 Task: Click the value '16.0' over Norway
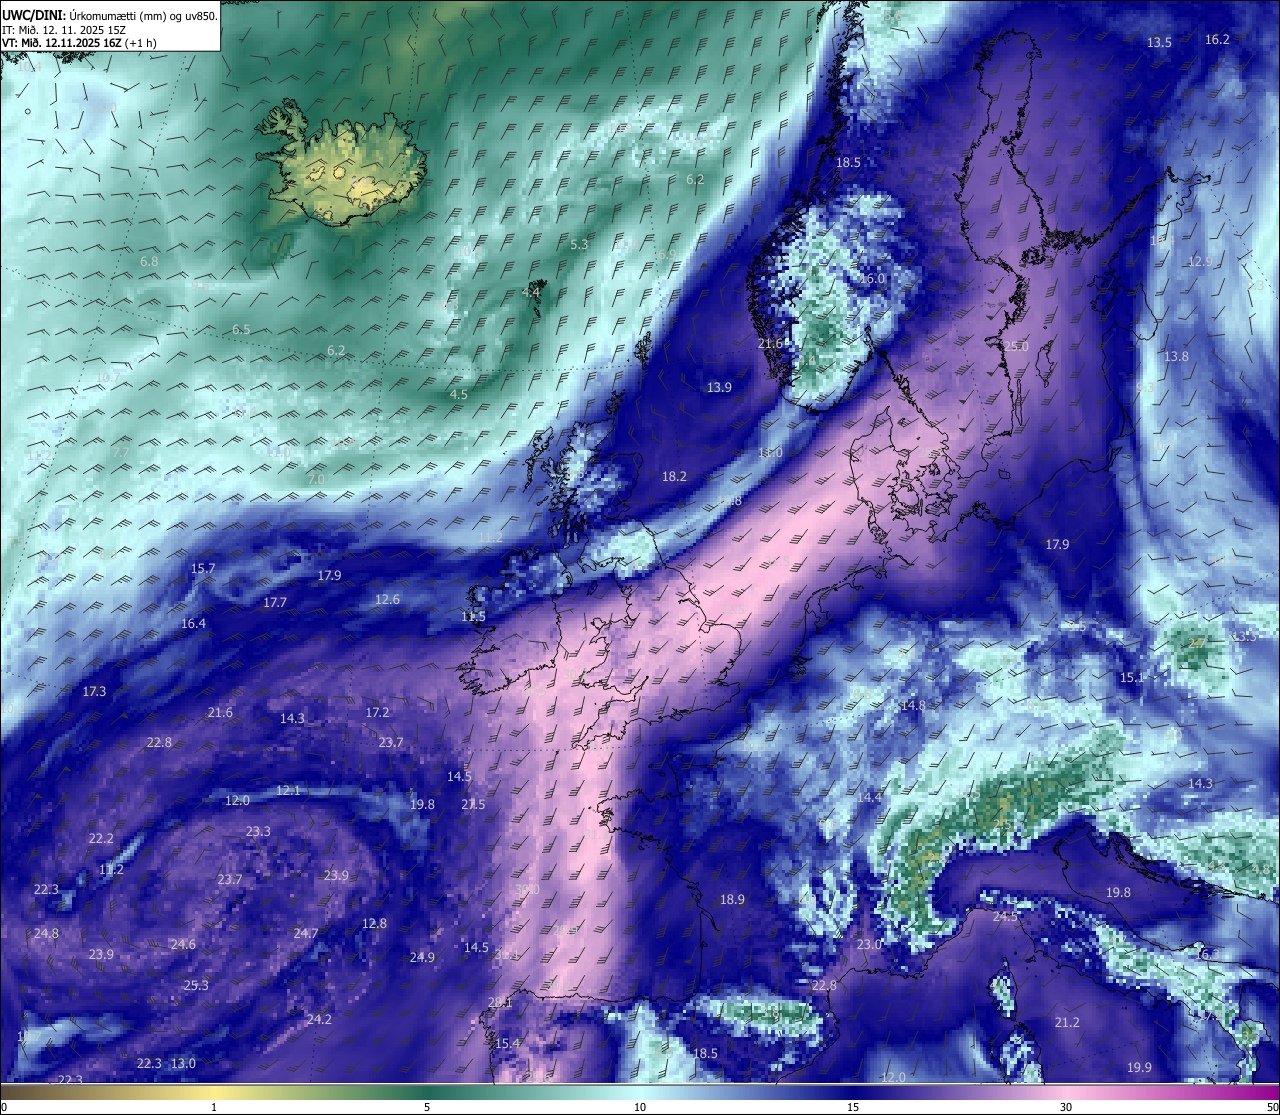pyautogui.click(x=873, y=279)
